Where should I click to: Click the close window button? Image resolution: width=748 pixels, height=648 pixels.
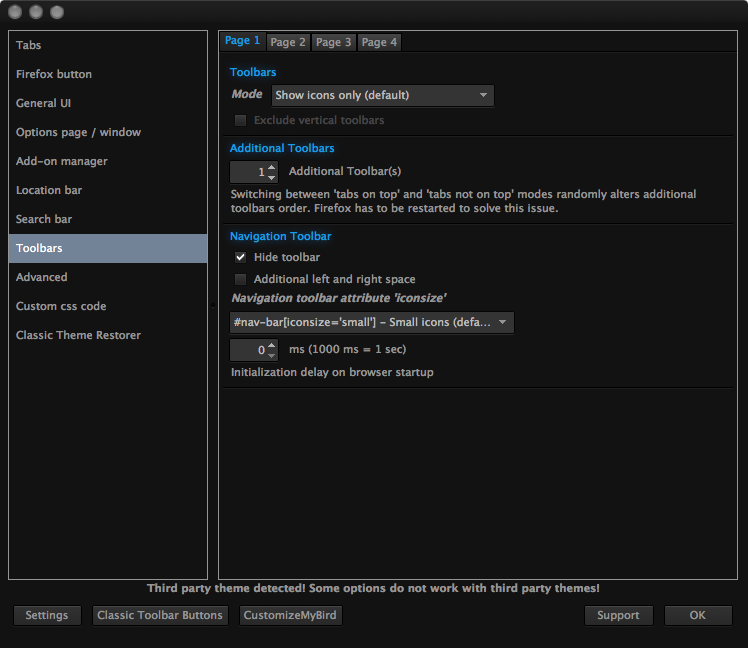[x=15, y=12]
